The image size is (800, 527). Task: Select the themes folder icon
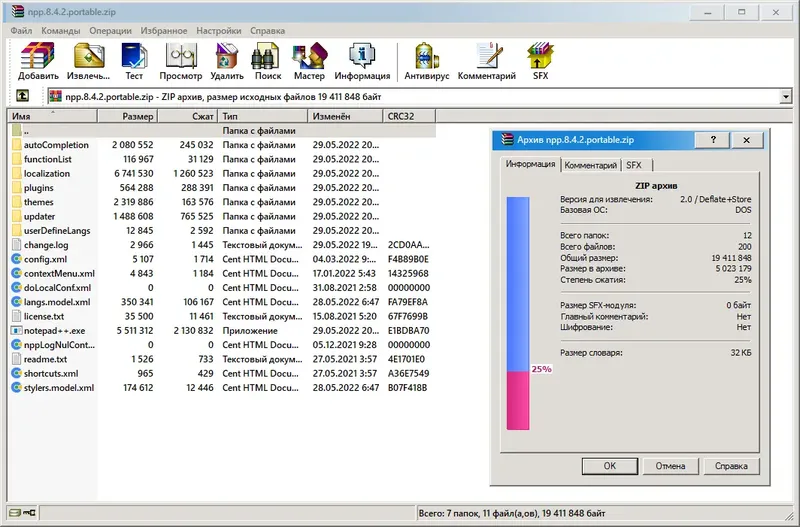coord(16,202)
